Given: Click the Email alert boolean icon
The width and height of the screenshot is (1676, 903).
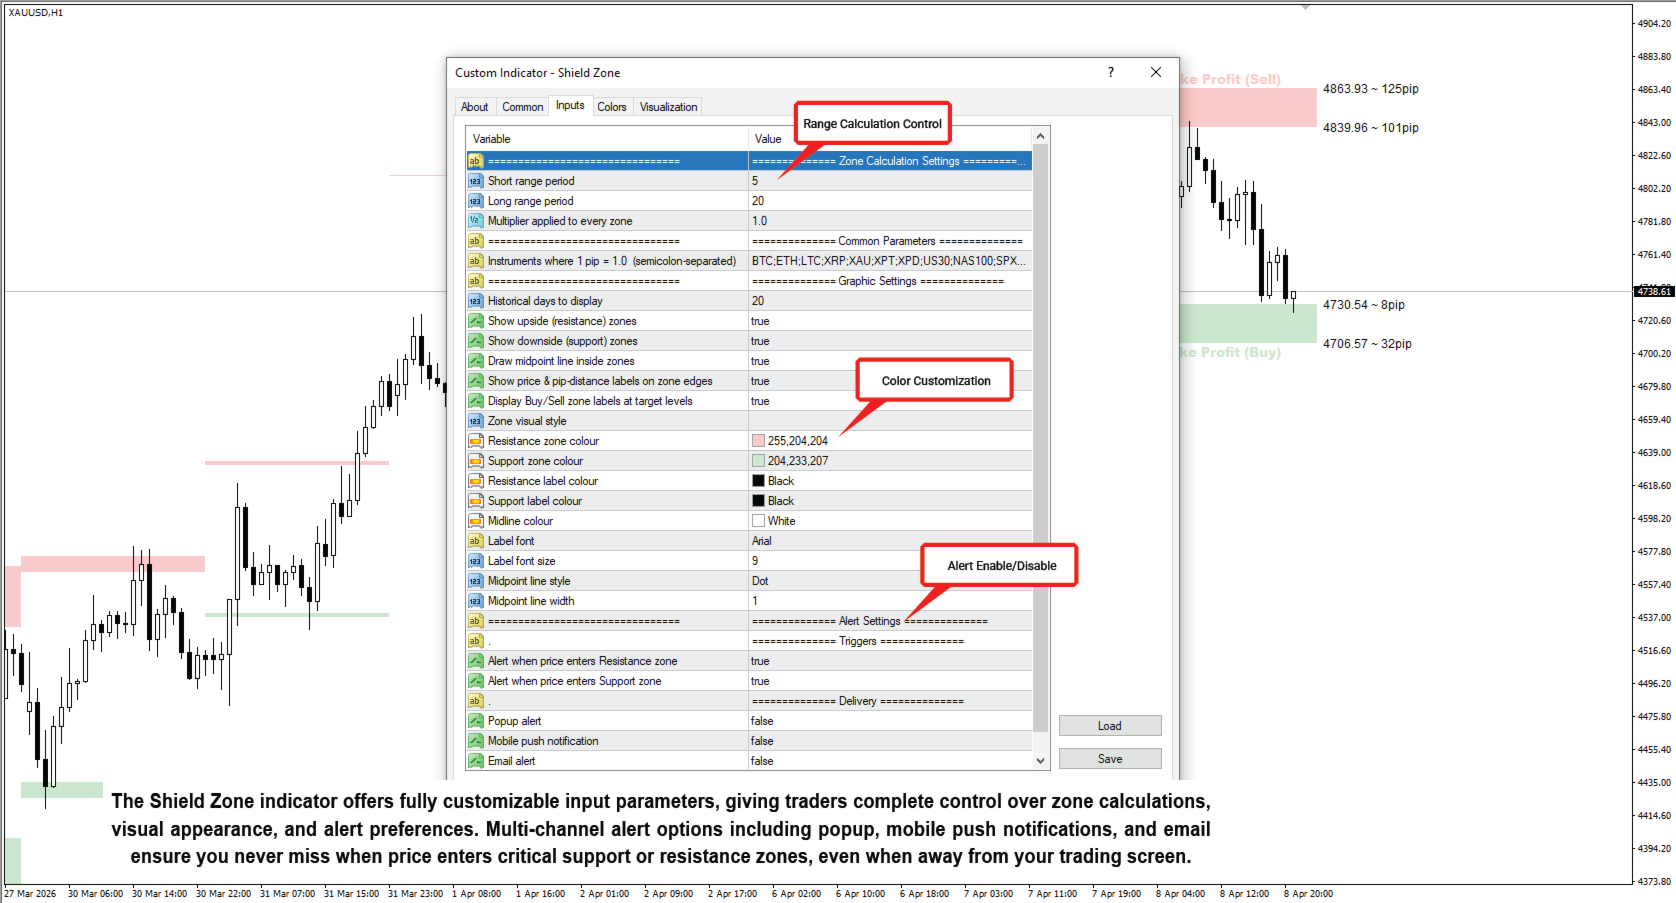Looking at the screenshot, I should pyautogui.click(x=476, y=761).
